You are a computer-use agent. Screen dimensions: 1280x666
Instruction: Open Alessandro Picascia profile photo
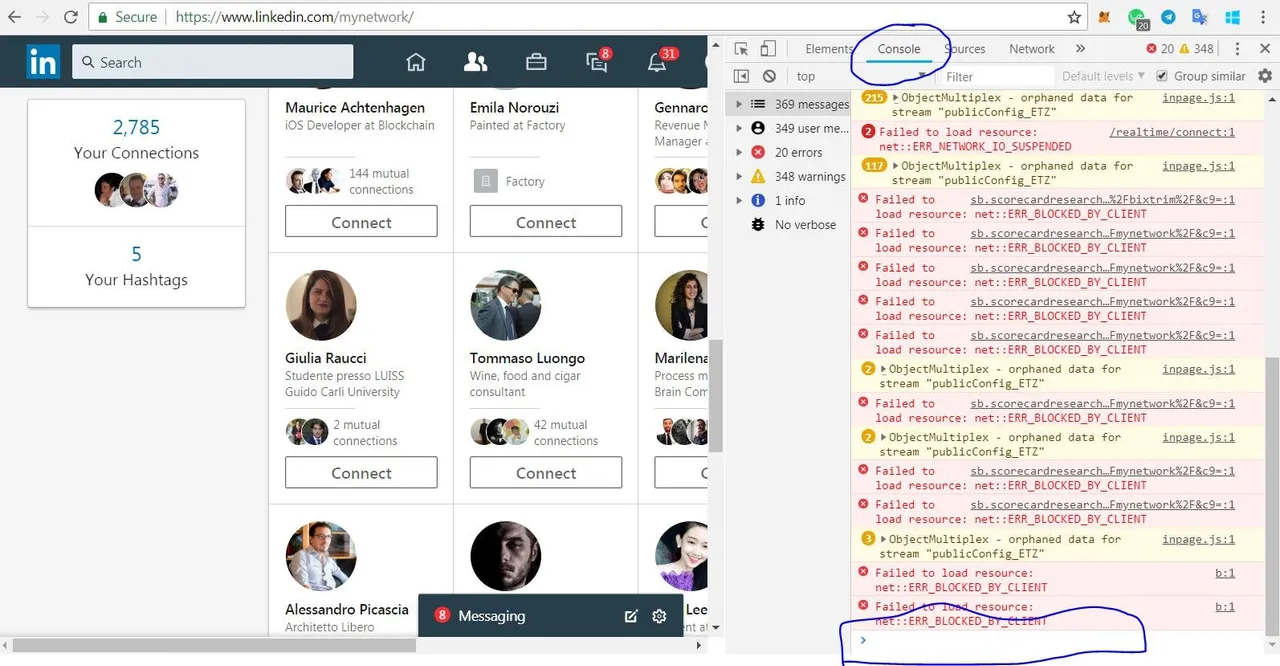point(321,556)
